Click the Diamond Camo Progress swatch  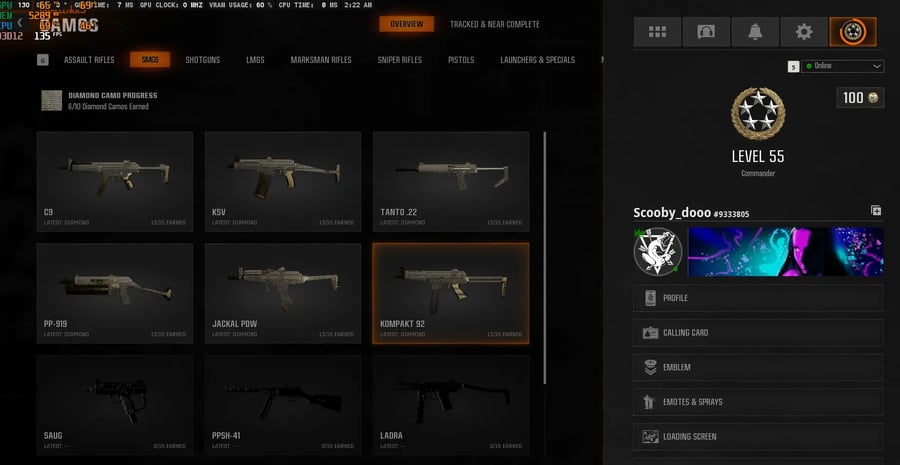tap(52, 100)
